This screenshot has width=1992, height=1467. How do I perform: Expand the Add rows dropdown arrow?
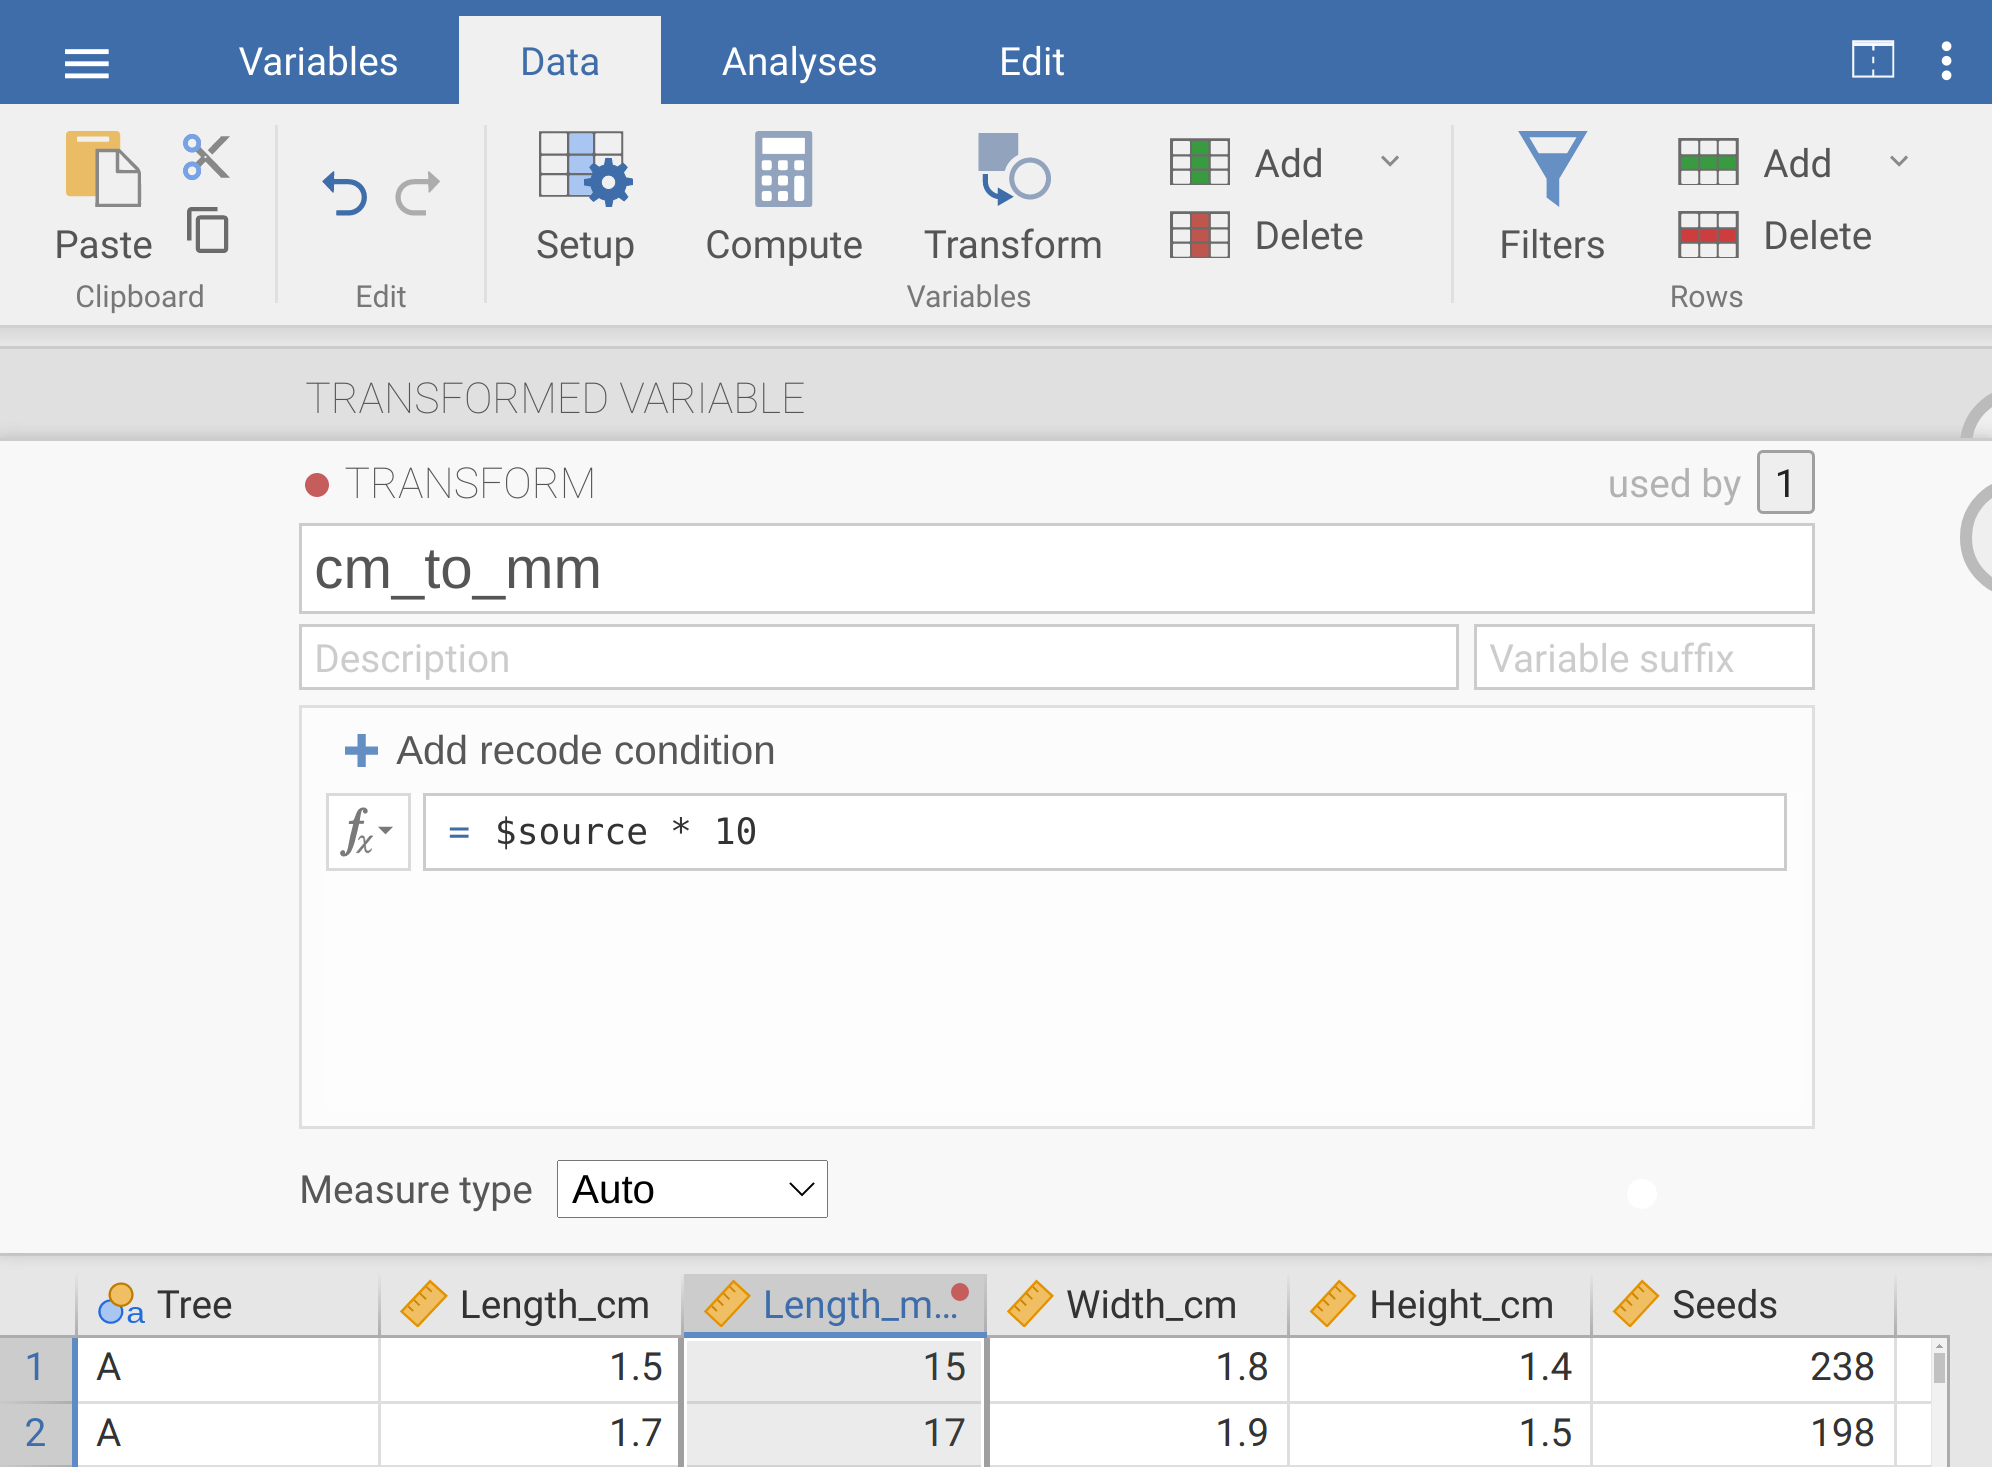click(x=1899, y=162)
